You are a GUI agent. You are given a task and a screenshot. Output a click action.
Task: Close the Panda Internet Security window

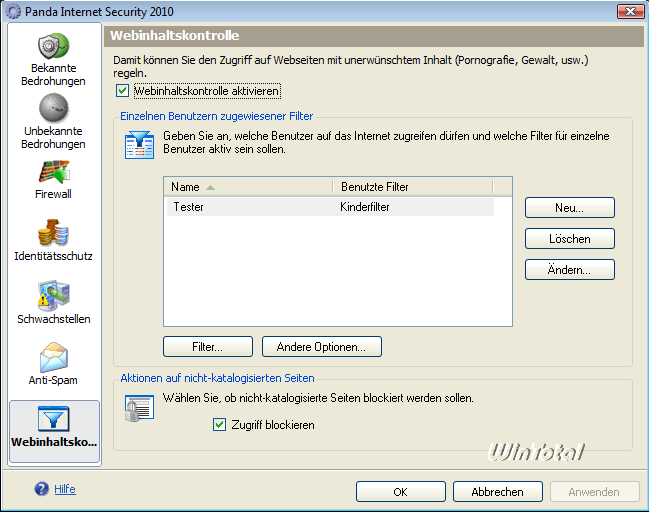point(630,11)
